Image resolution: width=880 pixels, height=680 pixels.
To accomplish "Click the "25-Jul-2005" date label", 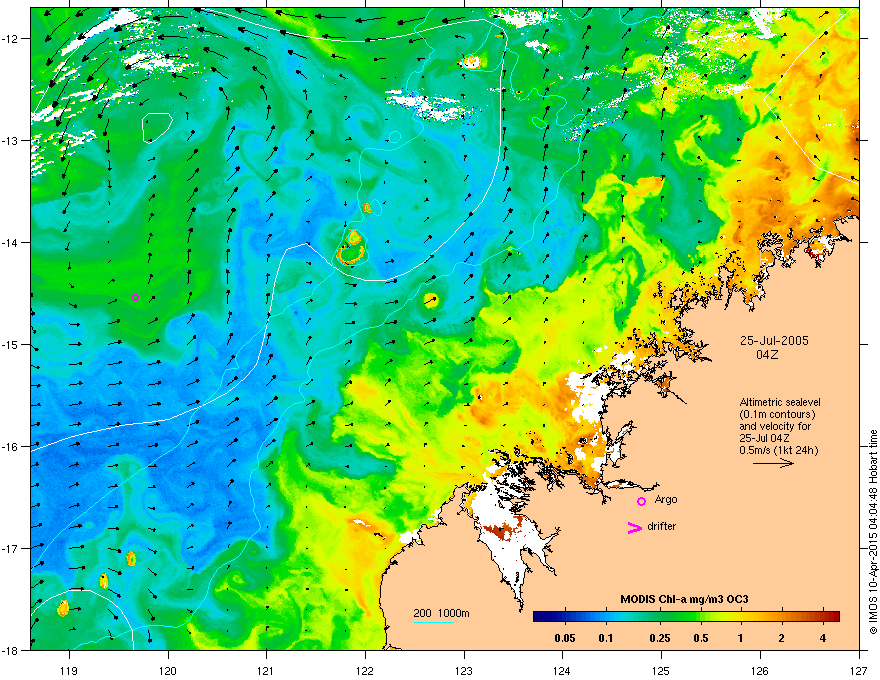I will pos(774,341).
